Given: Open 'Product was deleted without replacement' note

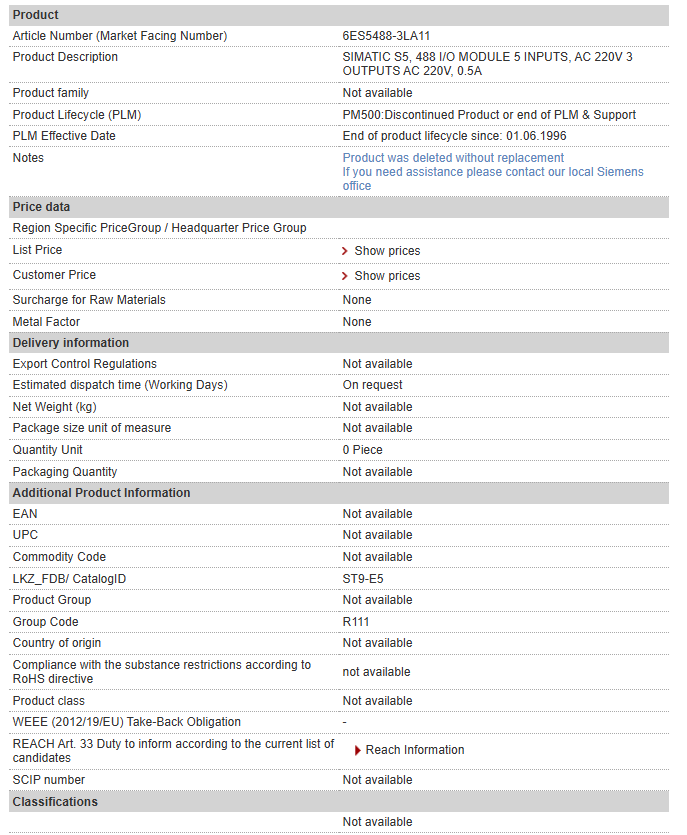Looking at the screenshot, I should 453,158.
